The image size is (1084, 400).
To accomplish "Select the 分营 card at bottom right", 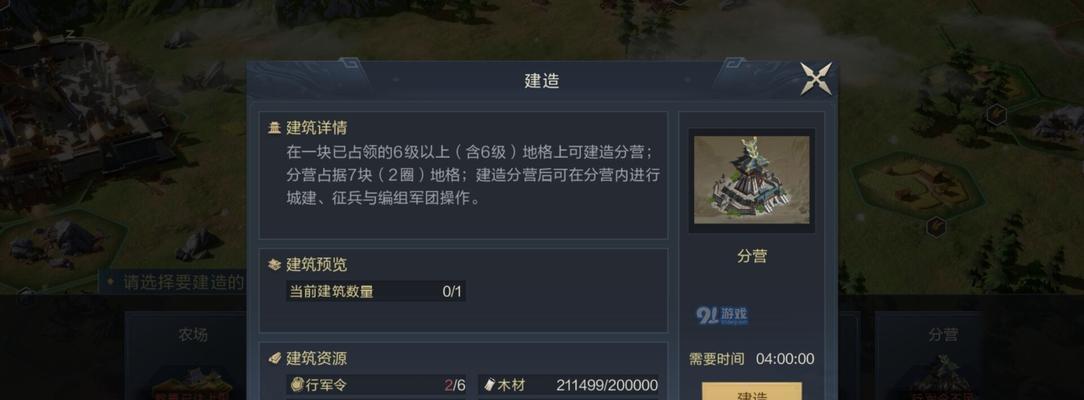I will tap(944, 356).
